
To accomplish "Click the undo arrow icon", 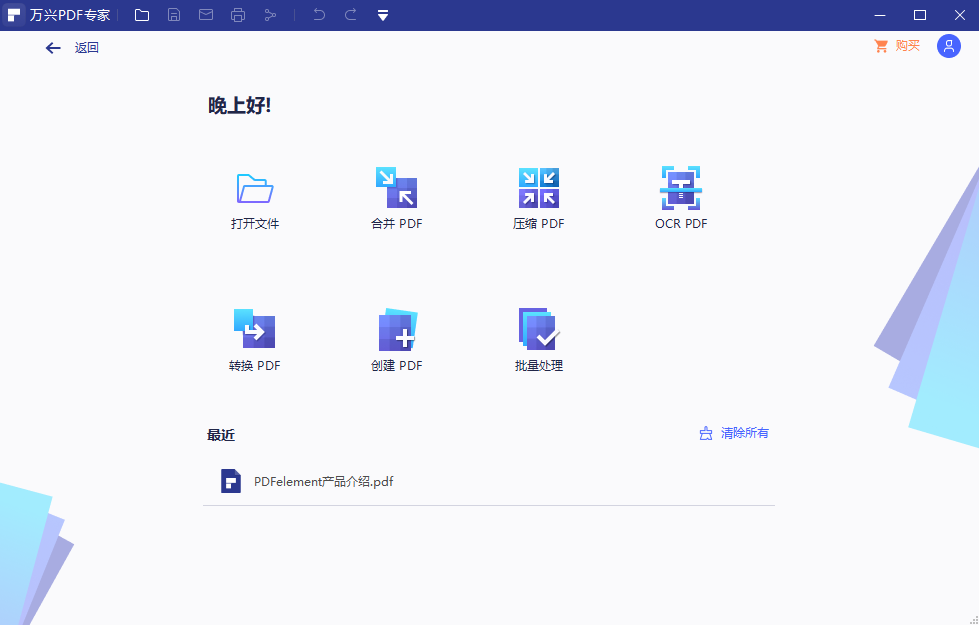I will pyautogui.click(x=318, y=15).
